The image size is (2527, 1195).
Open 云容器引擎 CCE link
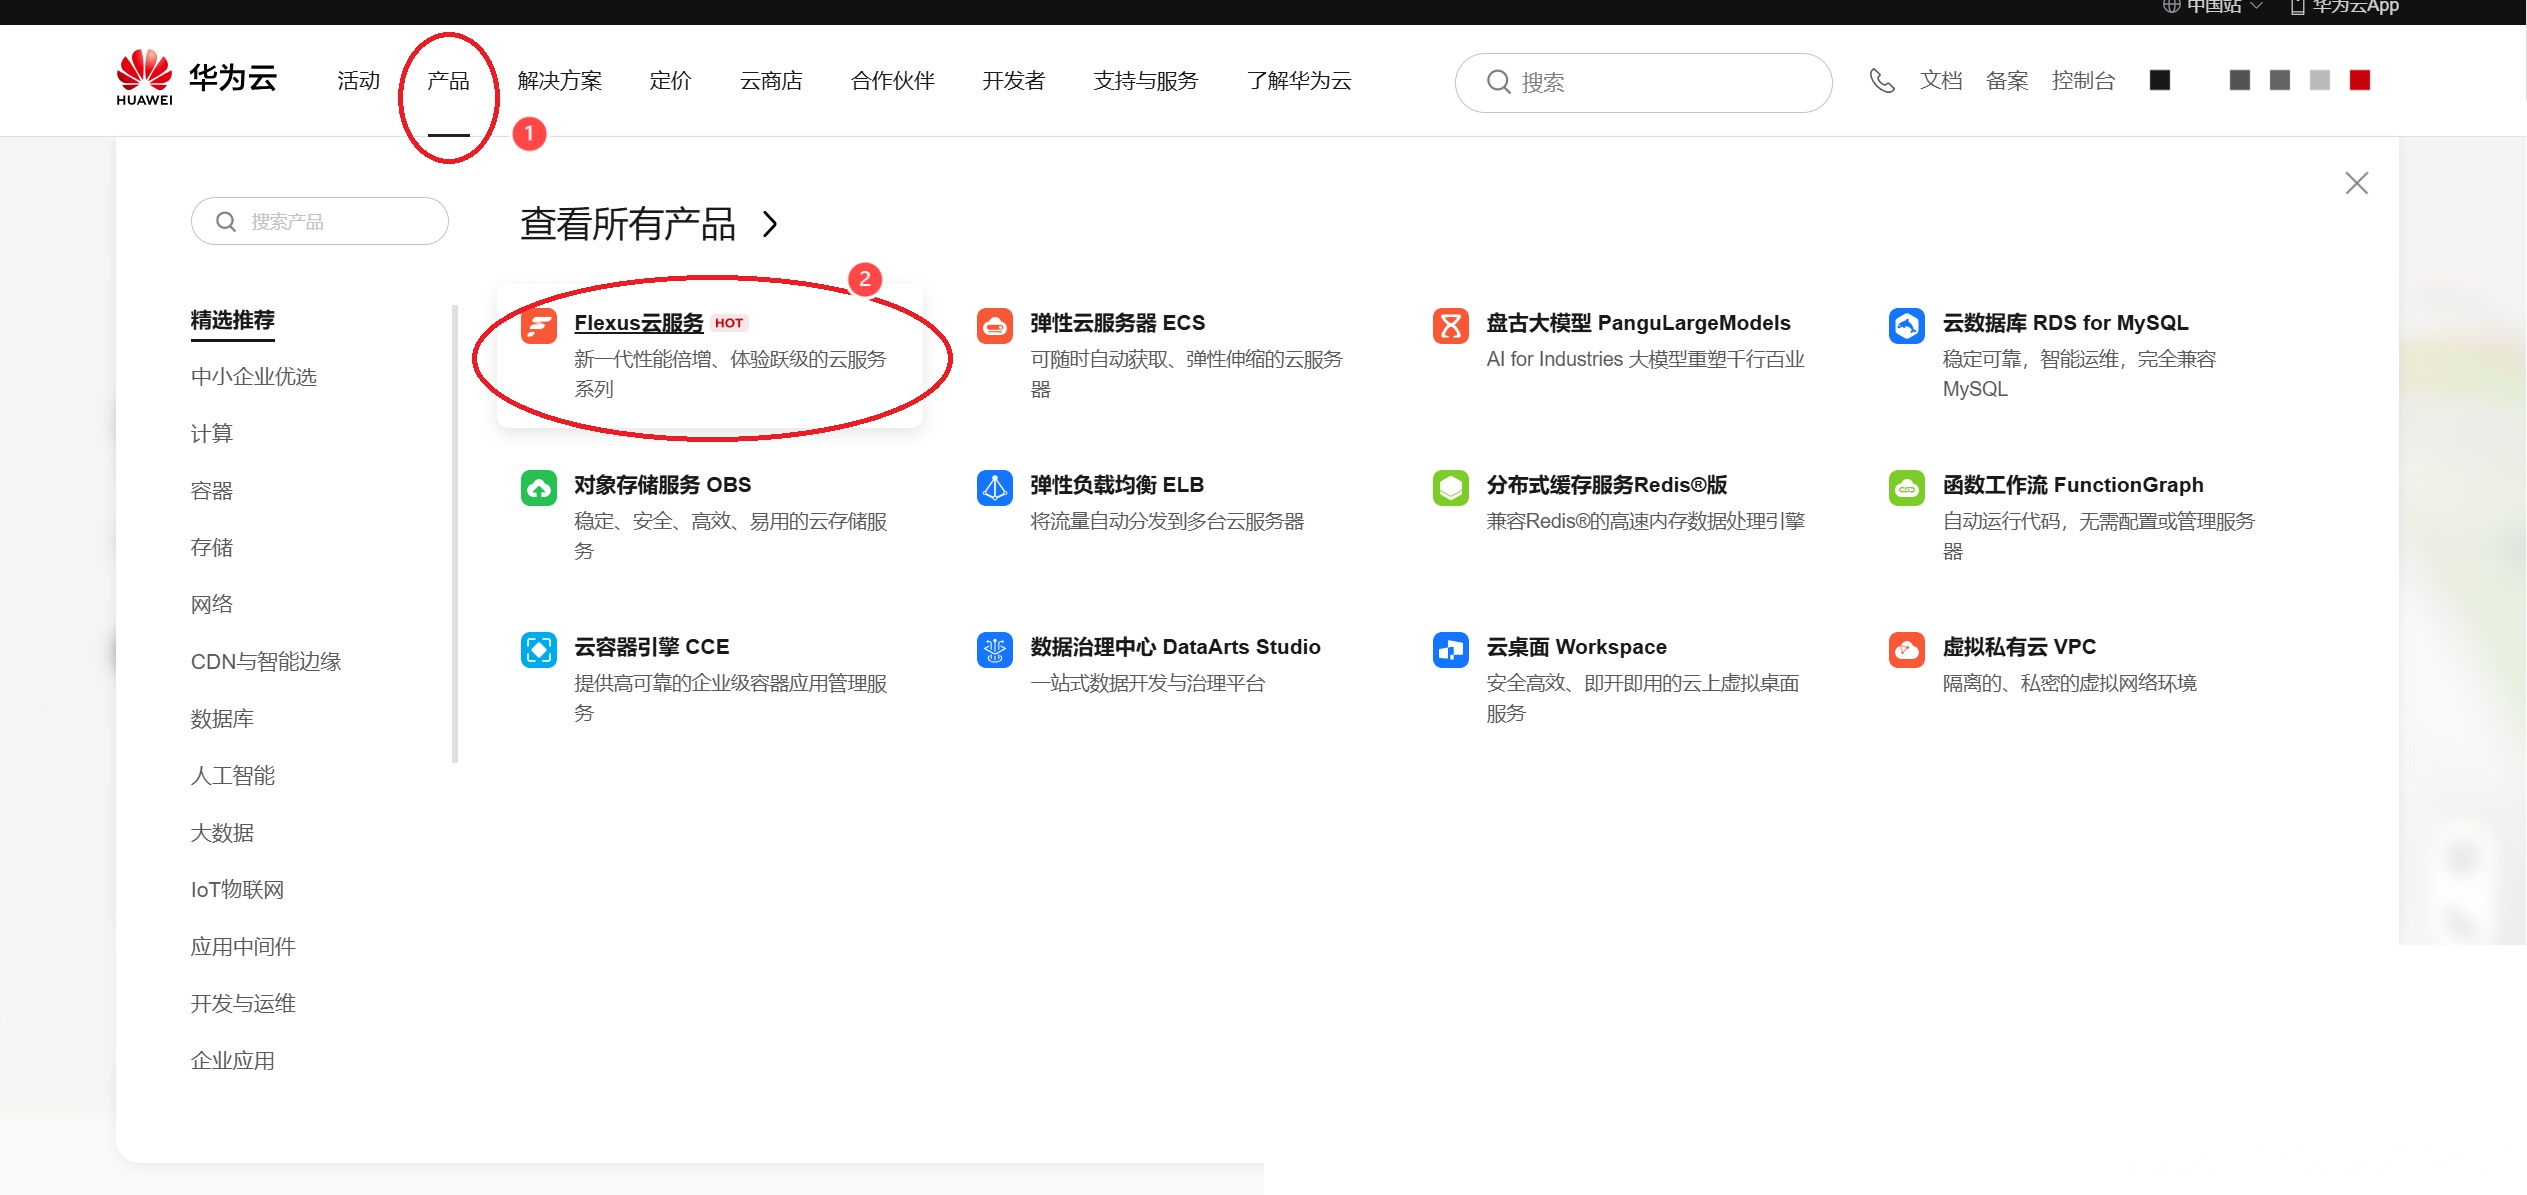[652, 647]
